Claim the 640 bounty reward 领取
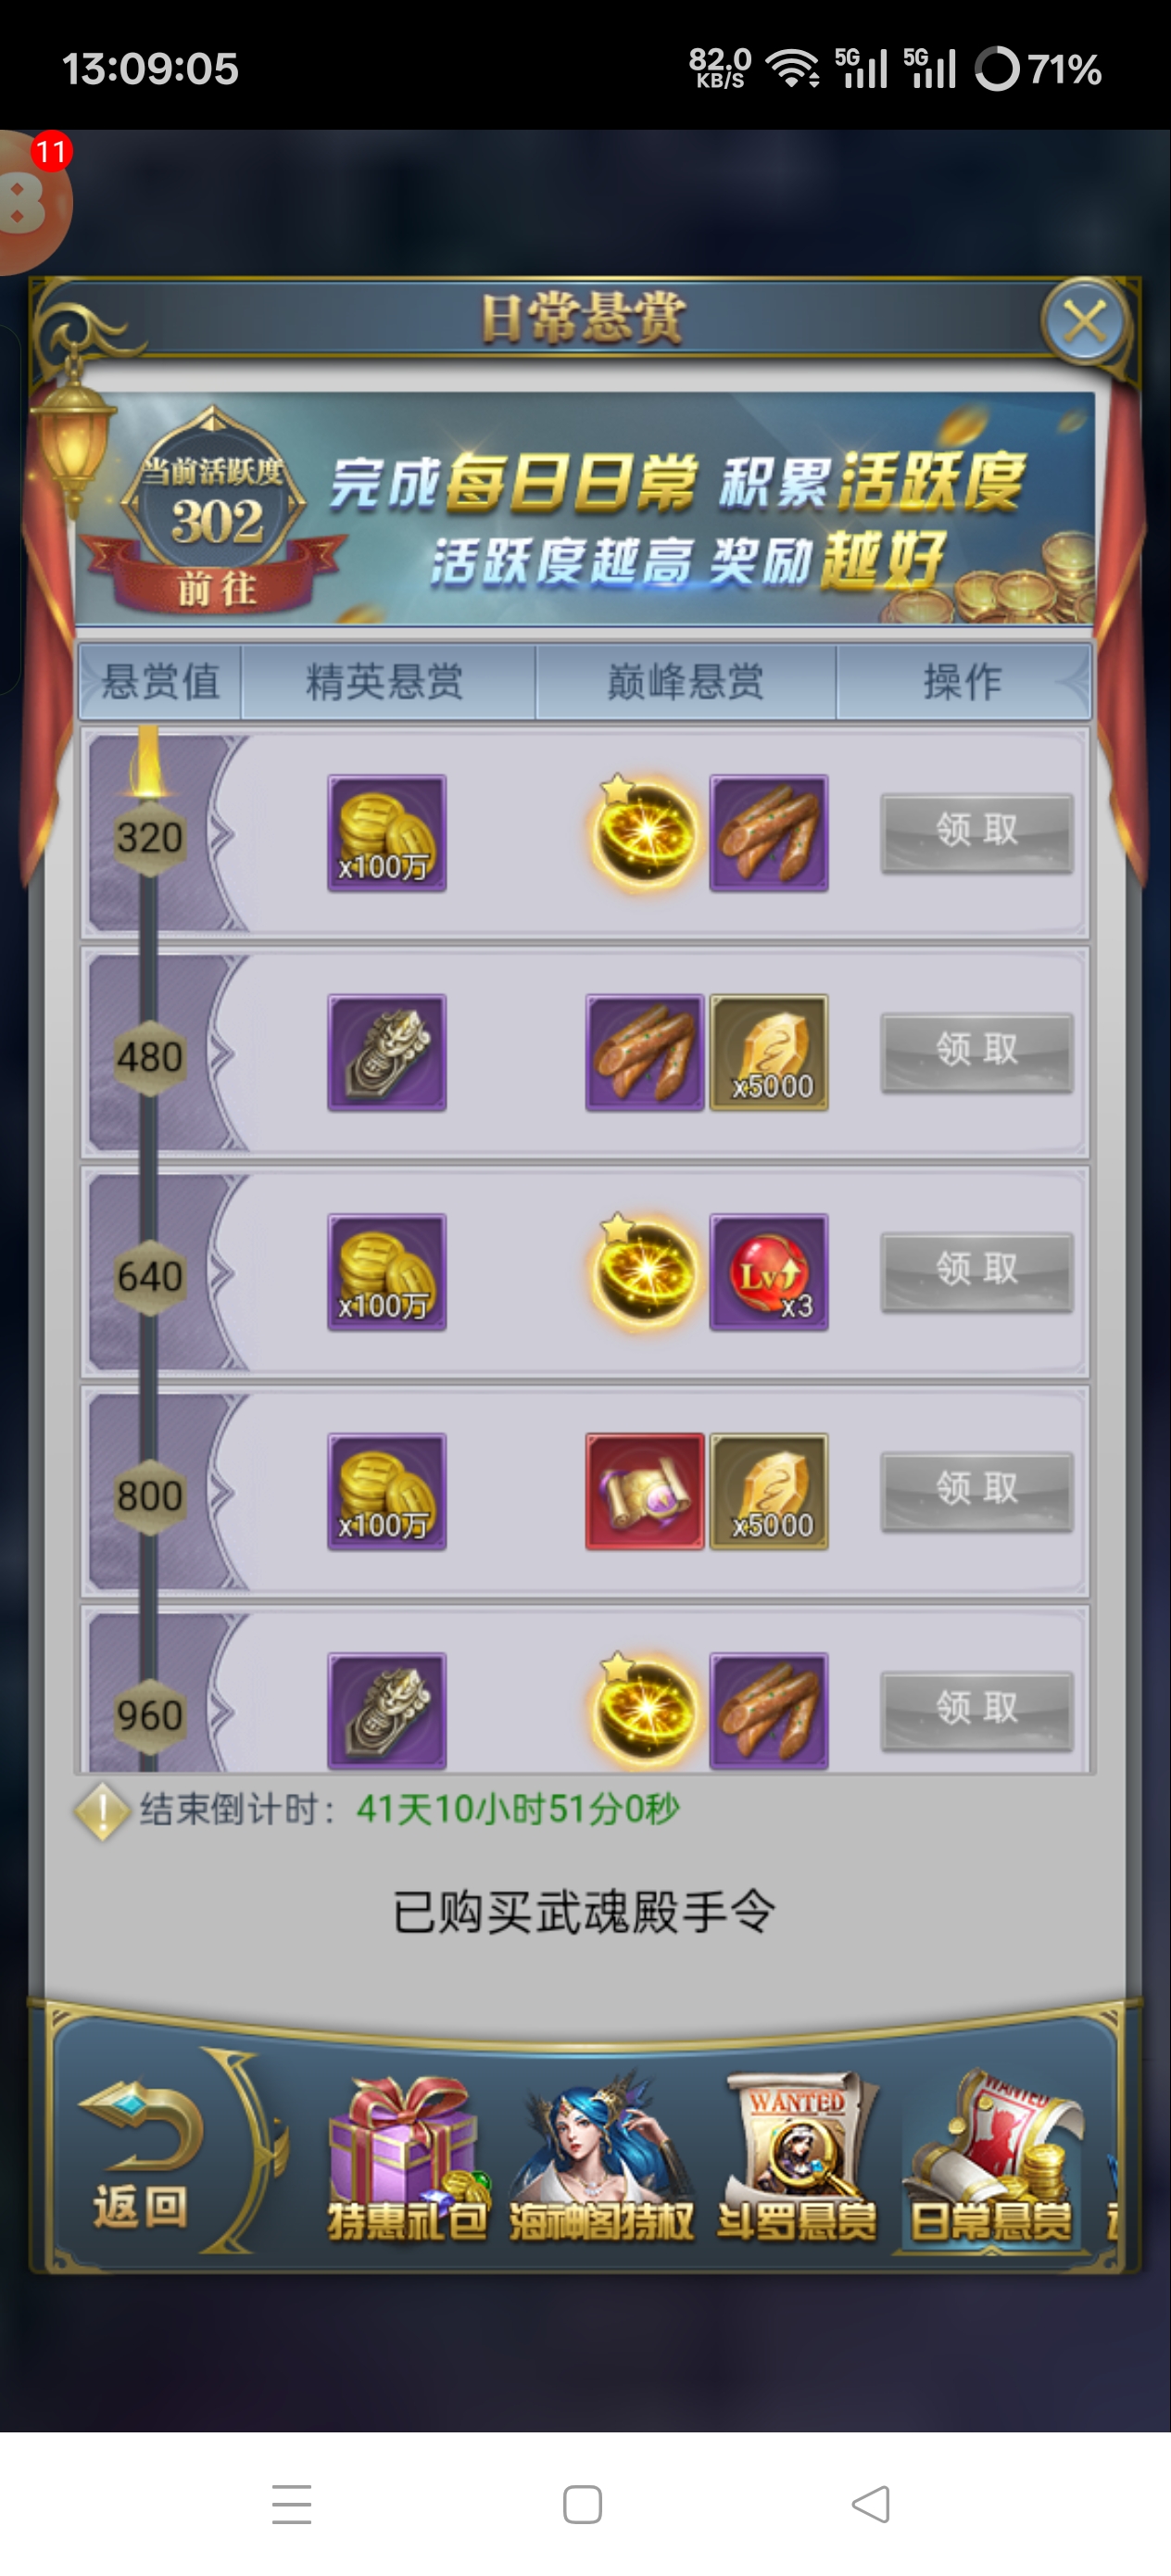Viewport: 1171px width, 2576px height. tap(977, 1271)
